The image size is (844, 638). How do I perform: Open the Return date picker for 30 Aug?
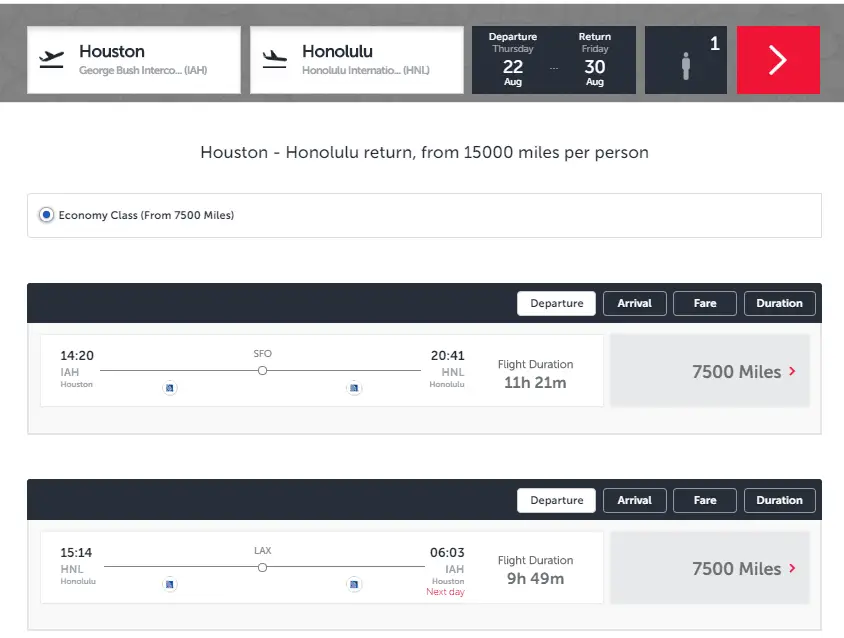click(x=595, y=60)
